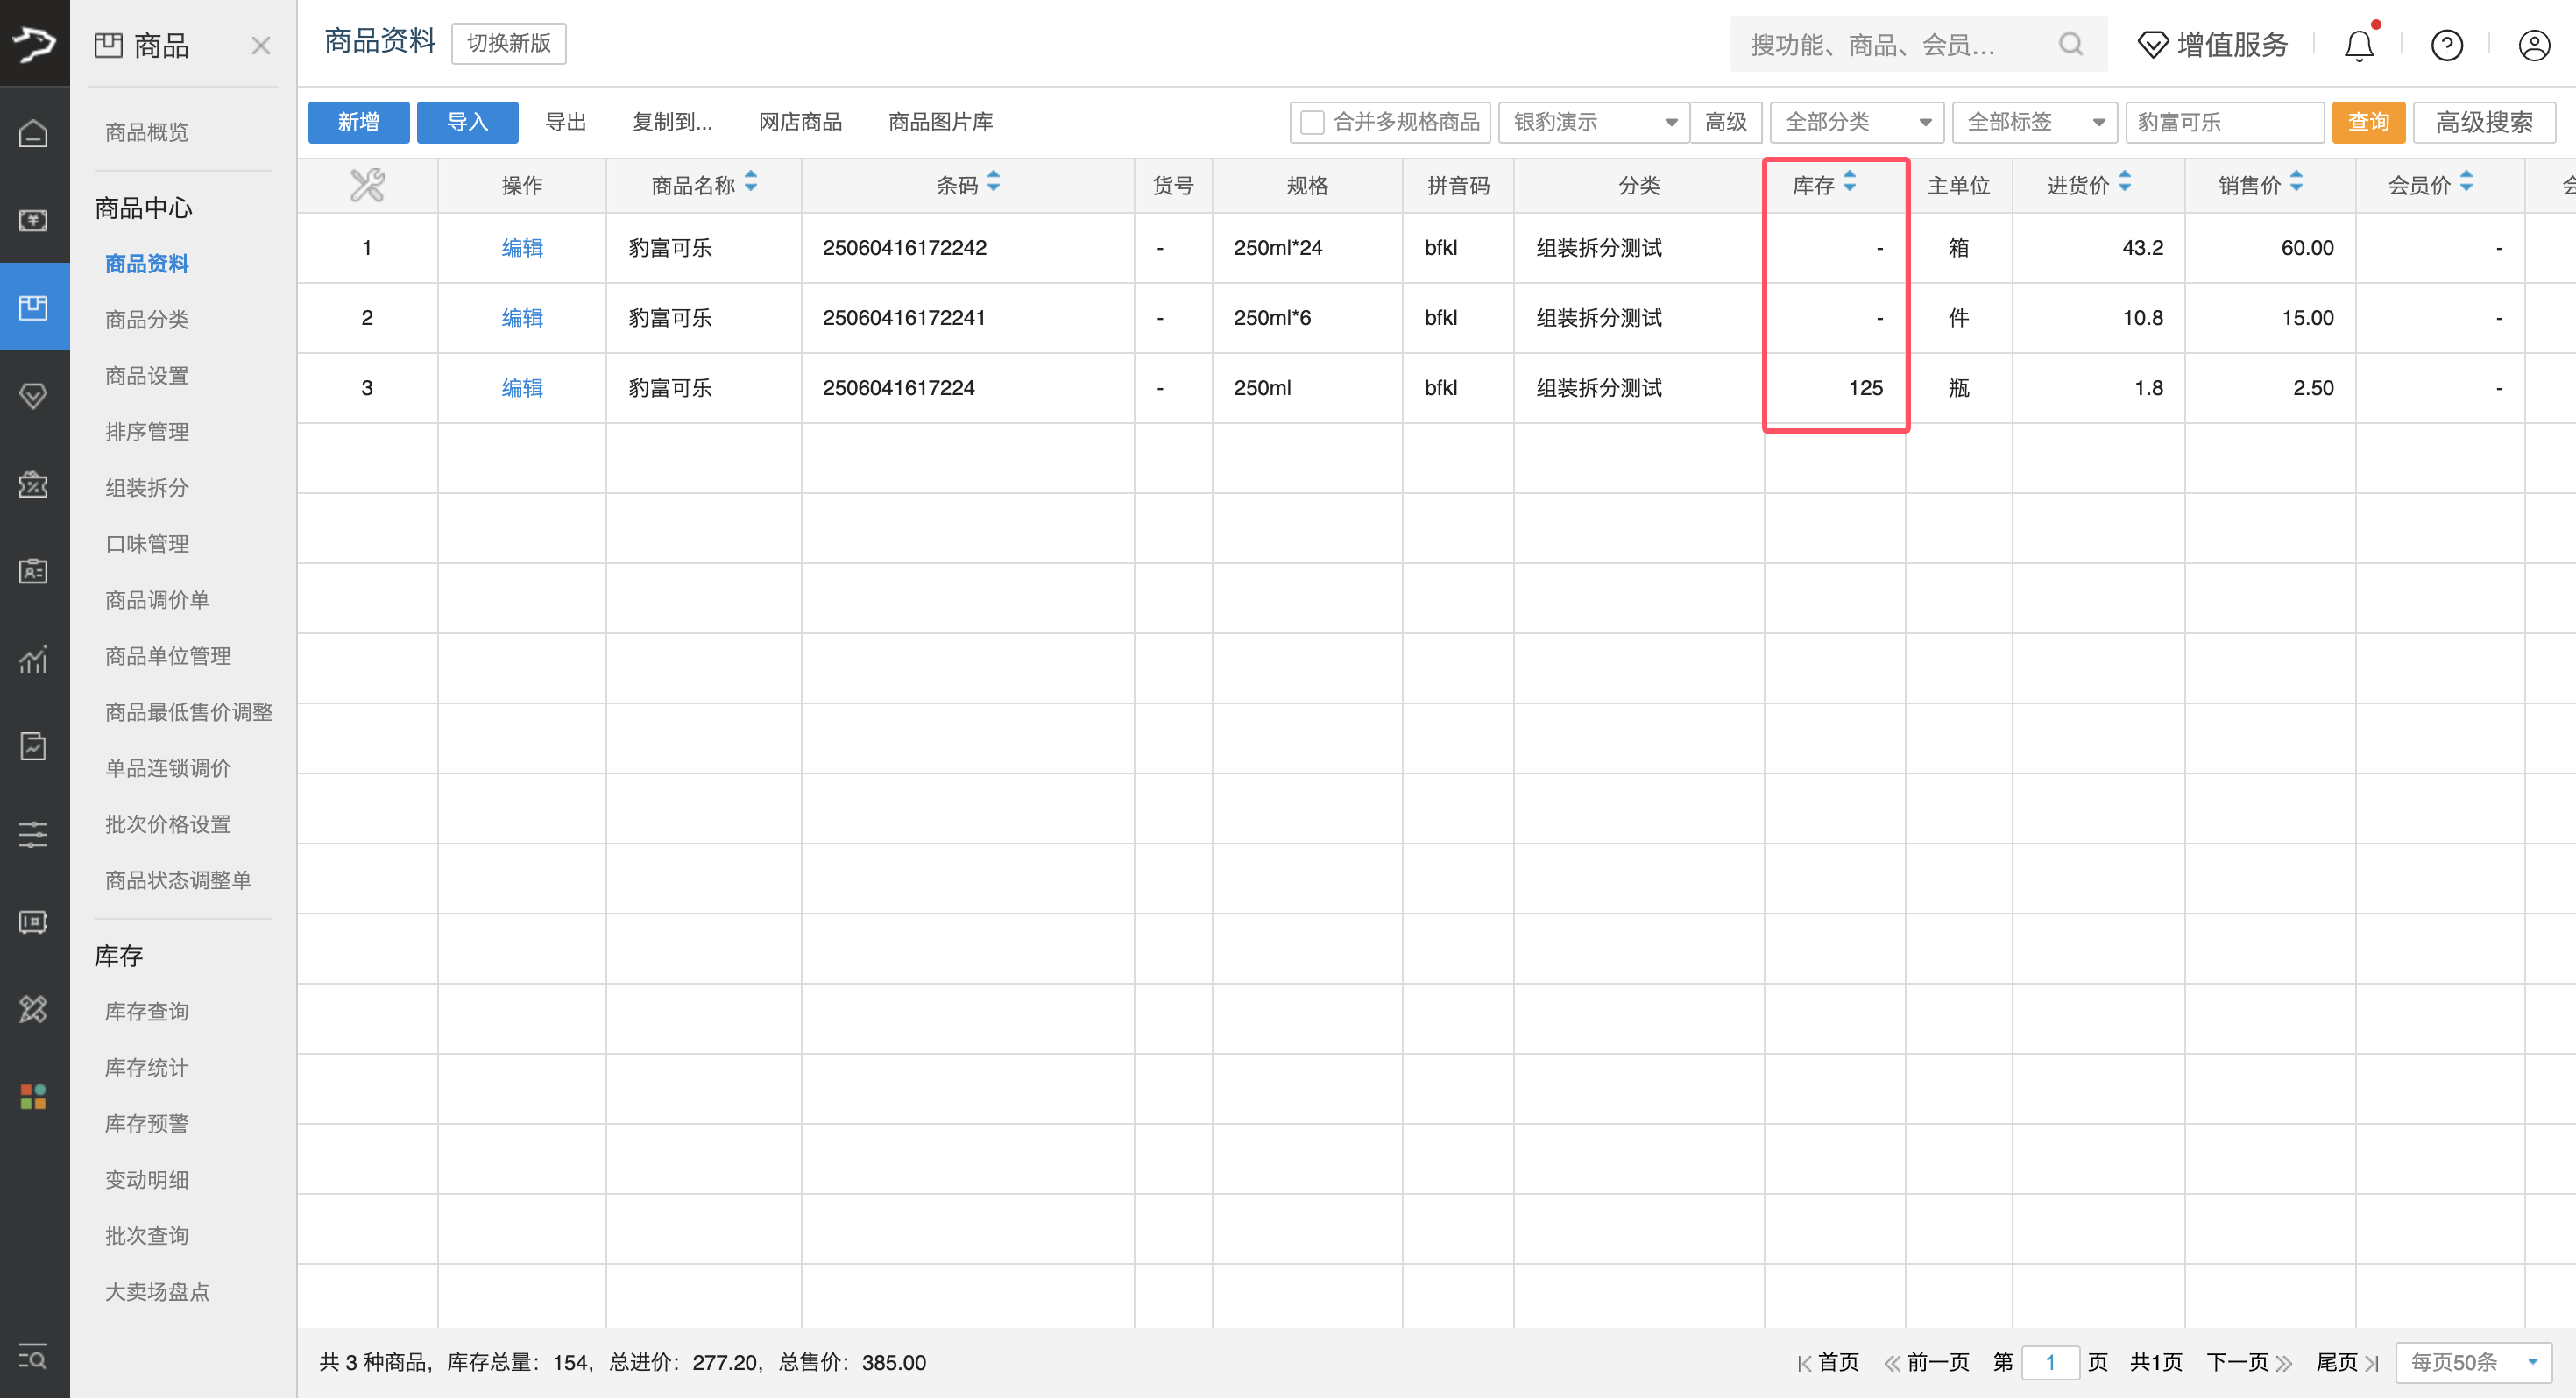
Task: Click the page number input field
Action: (x=2049, y=1362)
